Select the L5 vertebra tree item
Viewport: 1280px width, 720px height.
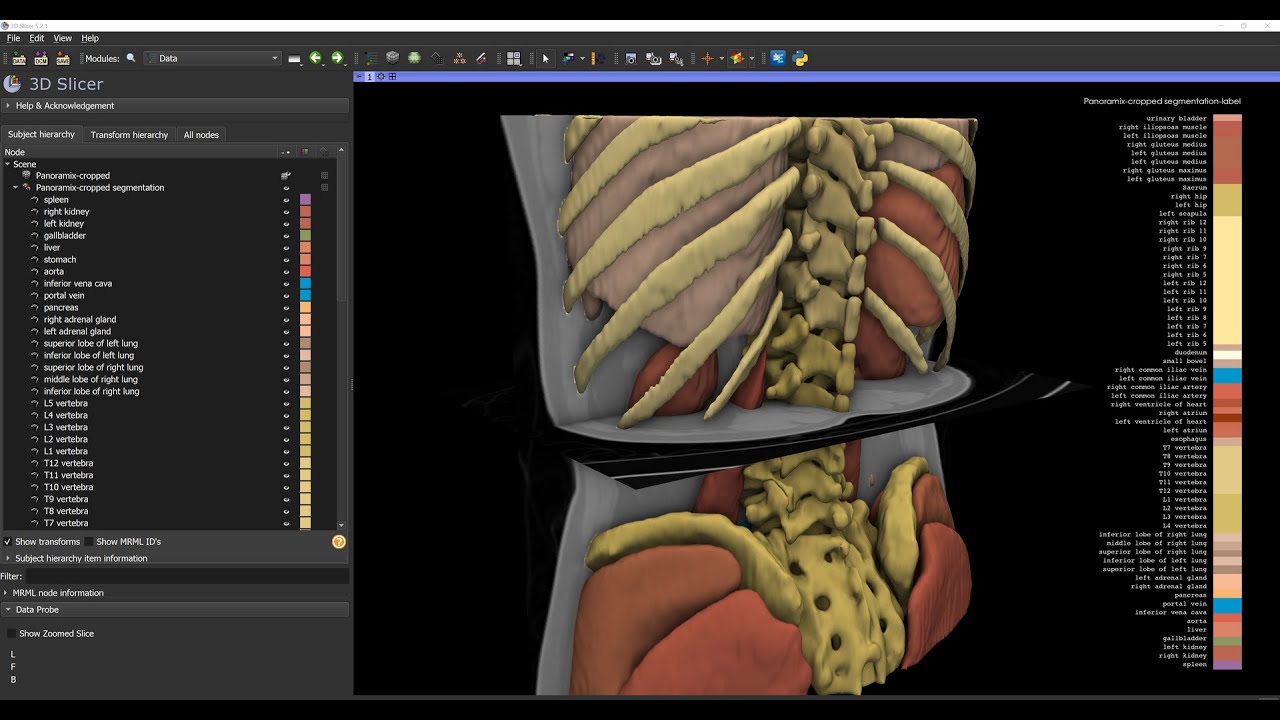pyautogui.click(x=65, y=403)
